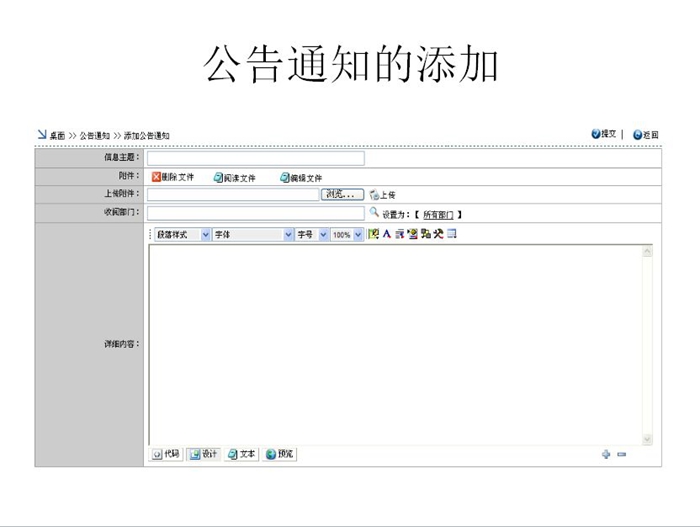Click the first editor toolbar icon after zoom
The height and width of the screenshot is (527, 700).
tap(374, 234)
